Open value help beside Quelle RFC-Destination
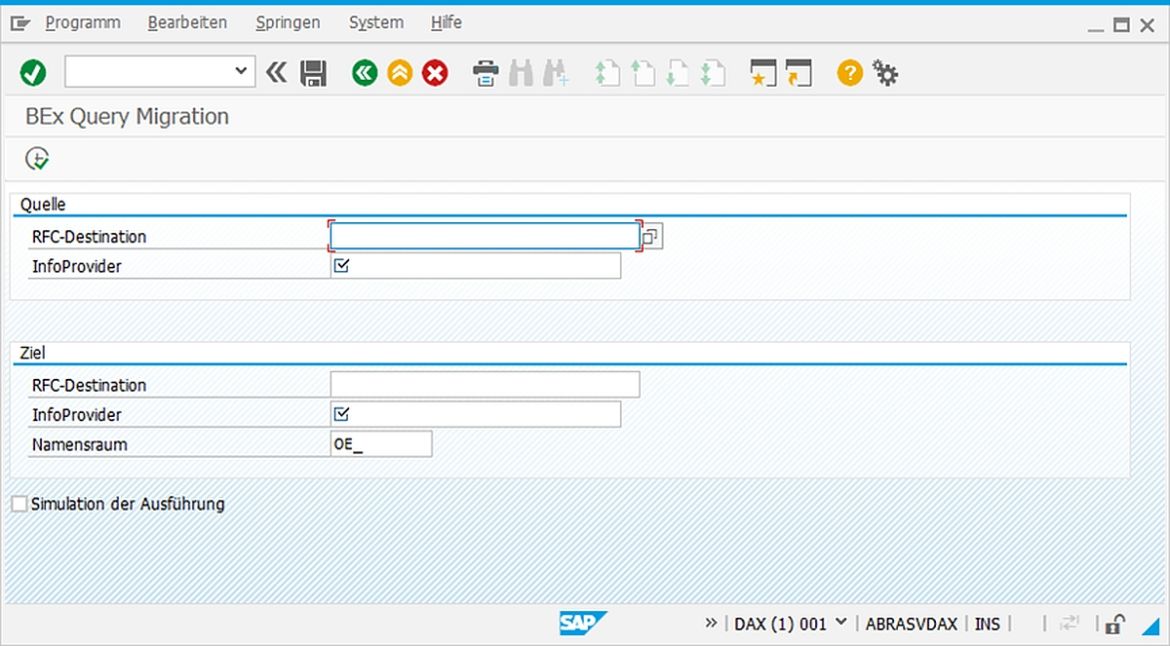 click(x=651, y=237)
